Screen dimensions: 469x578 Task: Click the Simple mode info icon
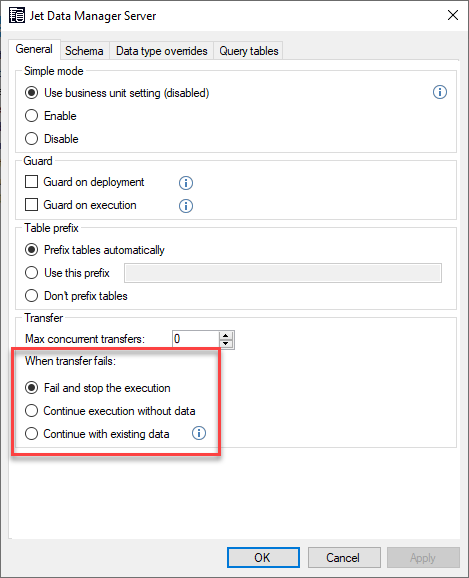(440, 92)
